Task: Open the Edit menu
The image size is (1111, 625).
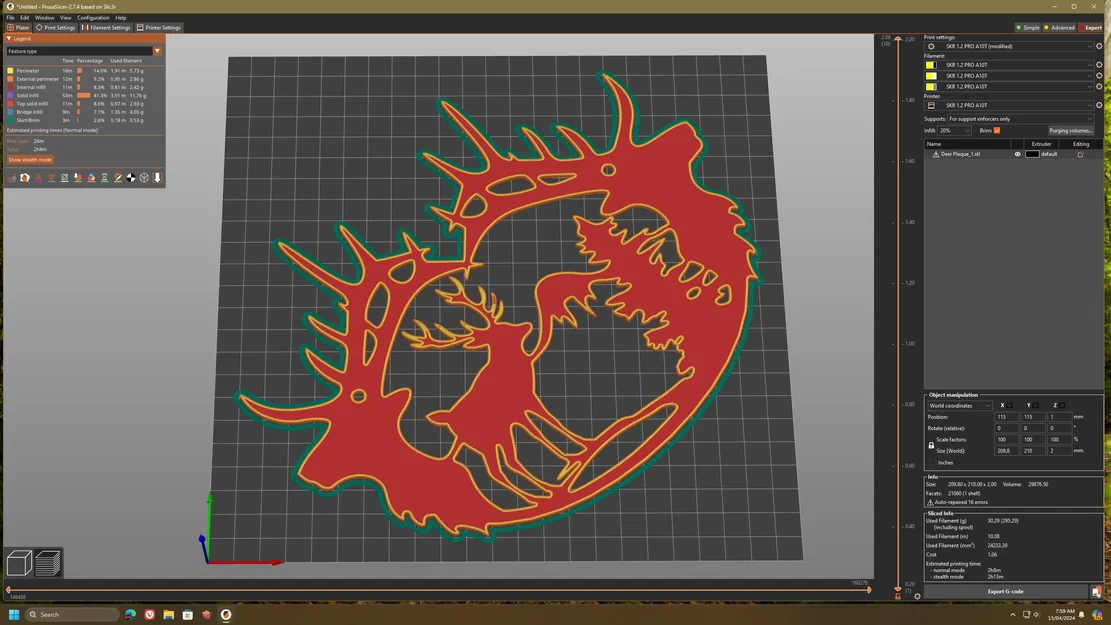Action: tap(25, 18)
